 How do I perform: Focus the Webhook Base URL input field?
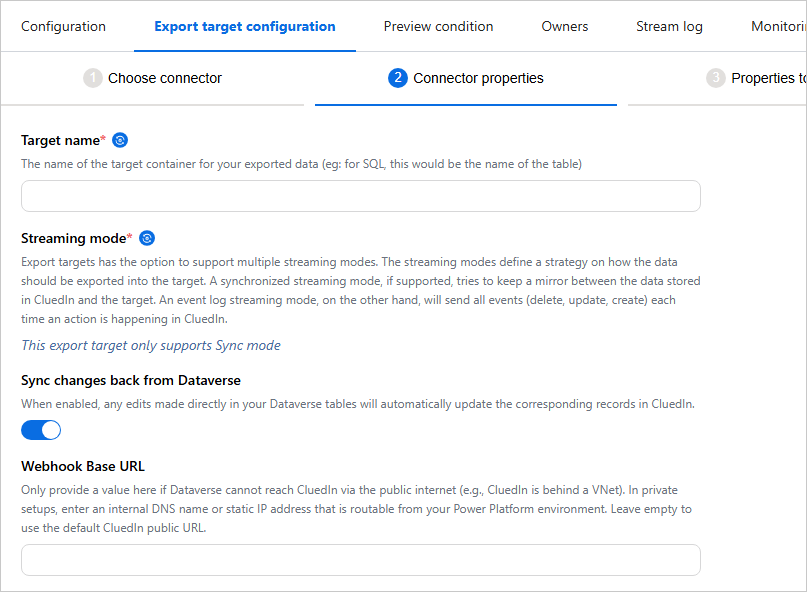pos(361,560)
